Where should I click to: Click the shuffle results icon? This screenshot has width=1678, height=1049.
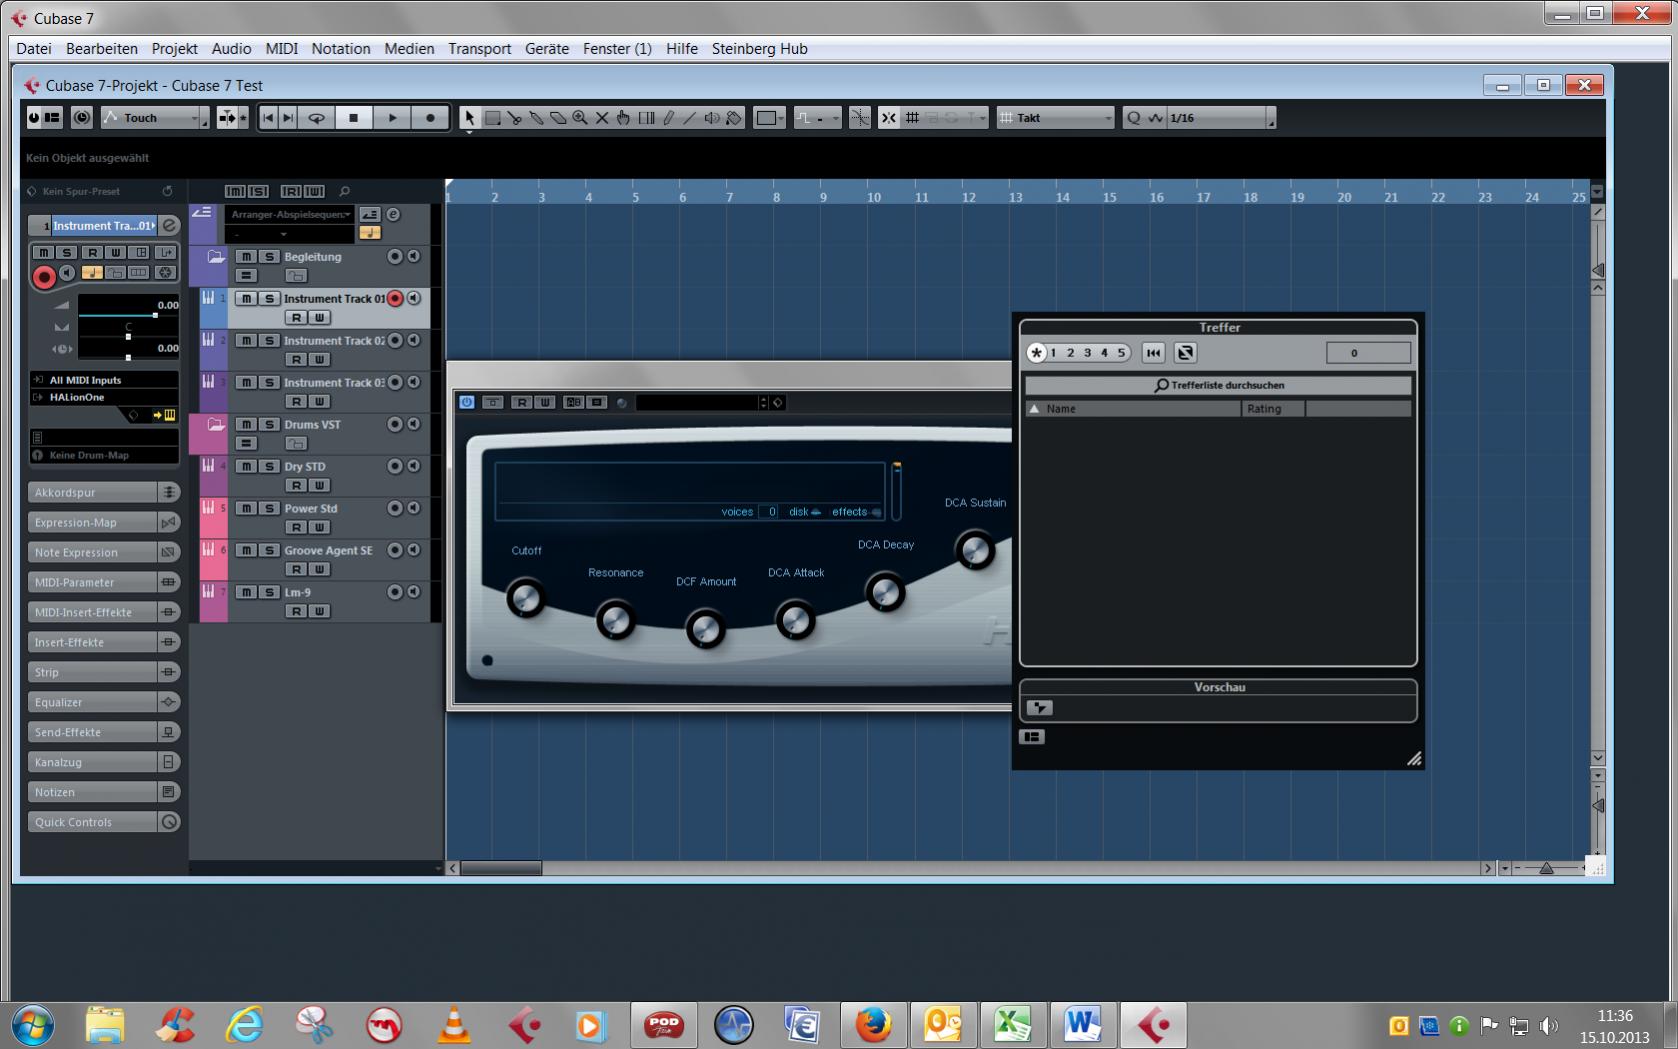pos(1185,353)
